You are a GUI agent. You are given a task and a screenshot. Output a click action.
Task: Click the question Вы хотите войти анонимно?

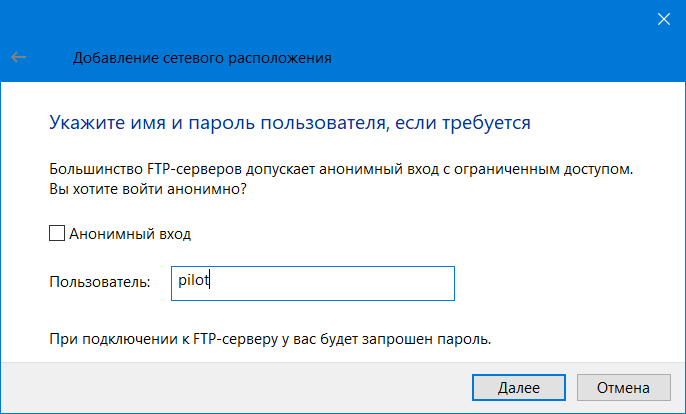(148, 188)
